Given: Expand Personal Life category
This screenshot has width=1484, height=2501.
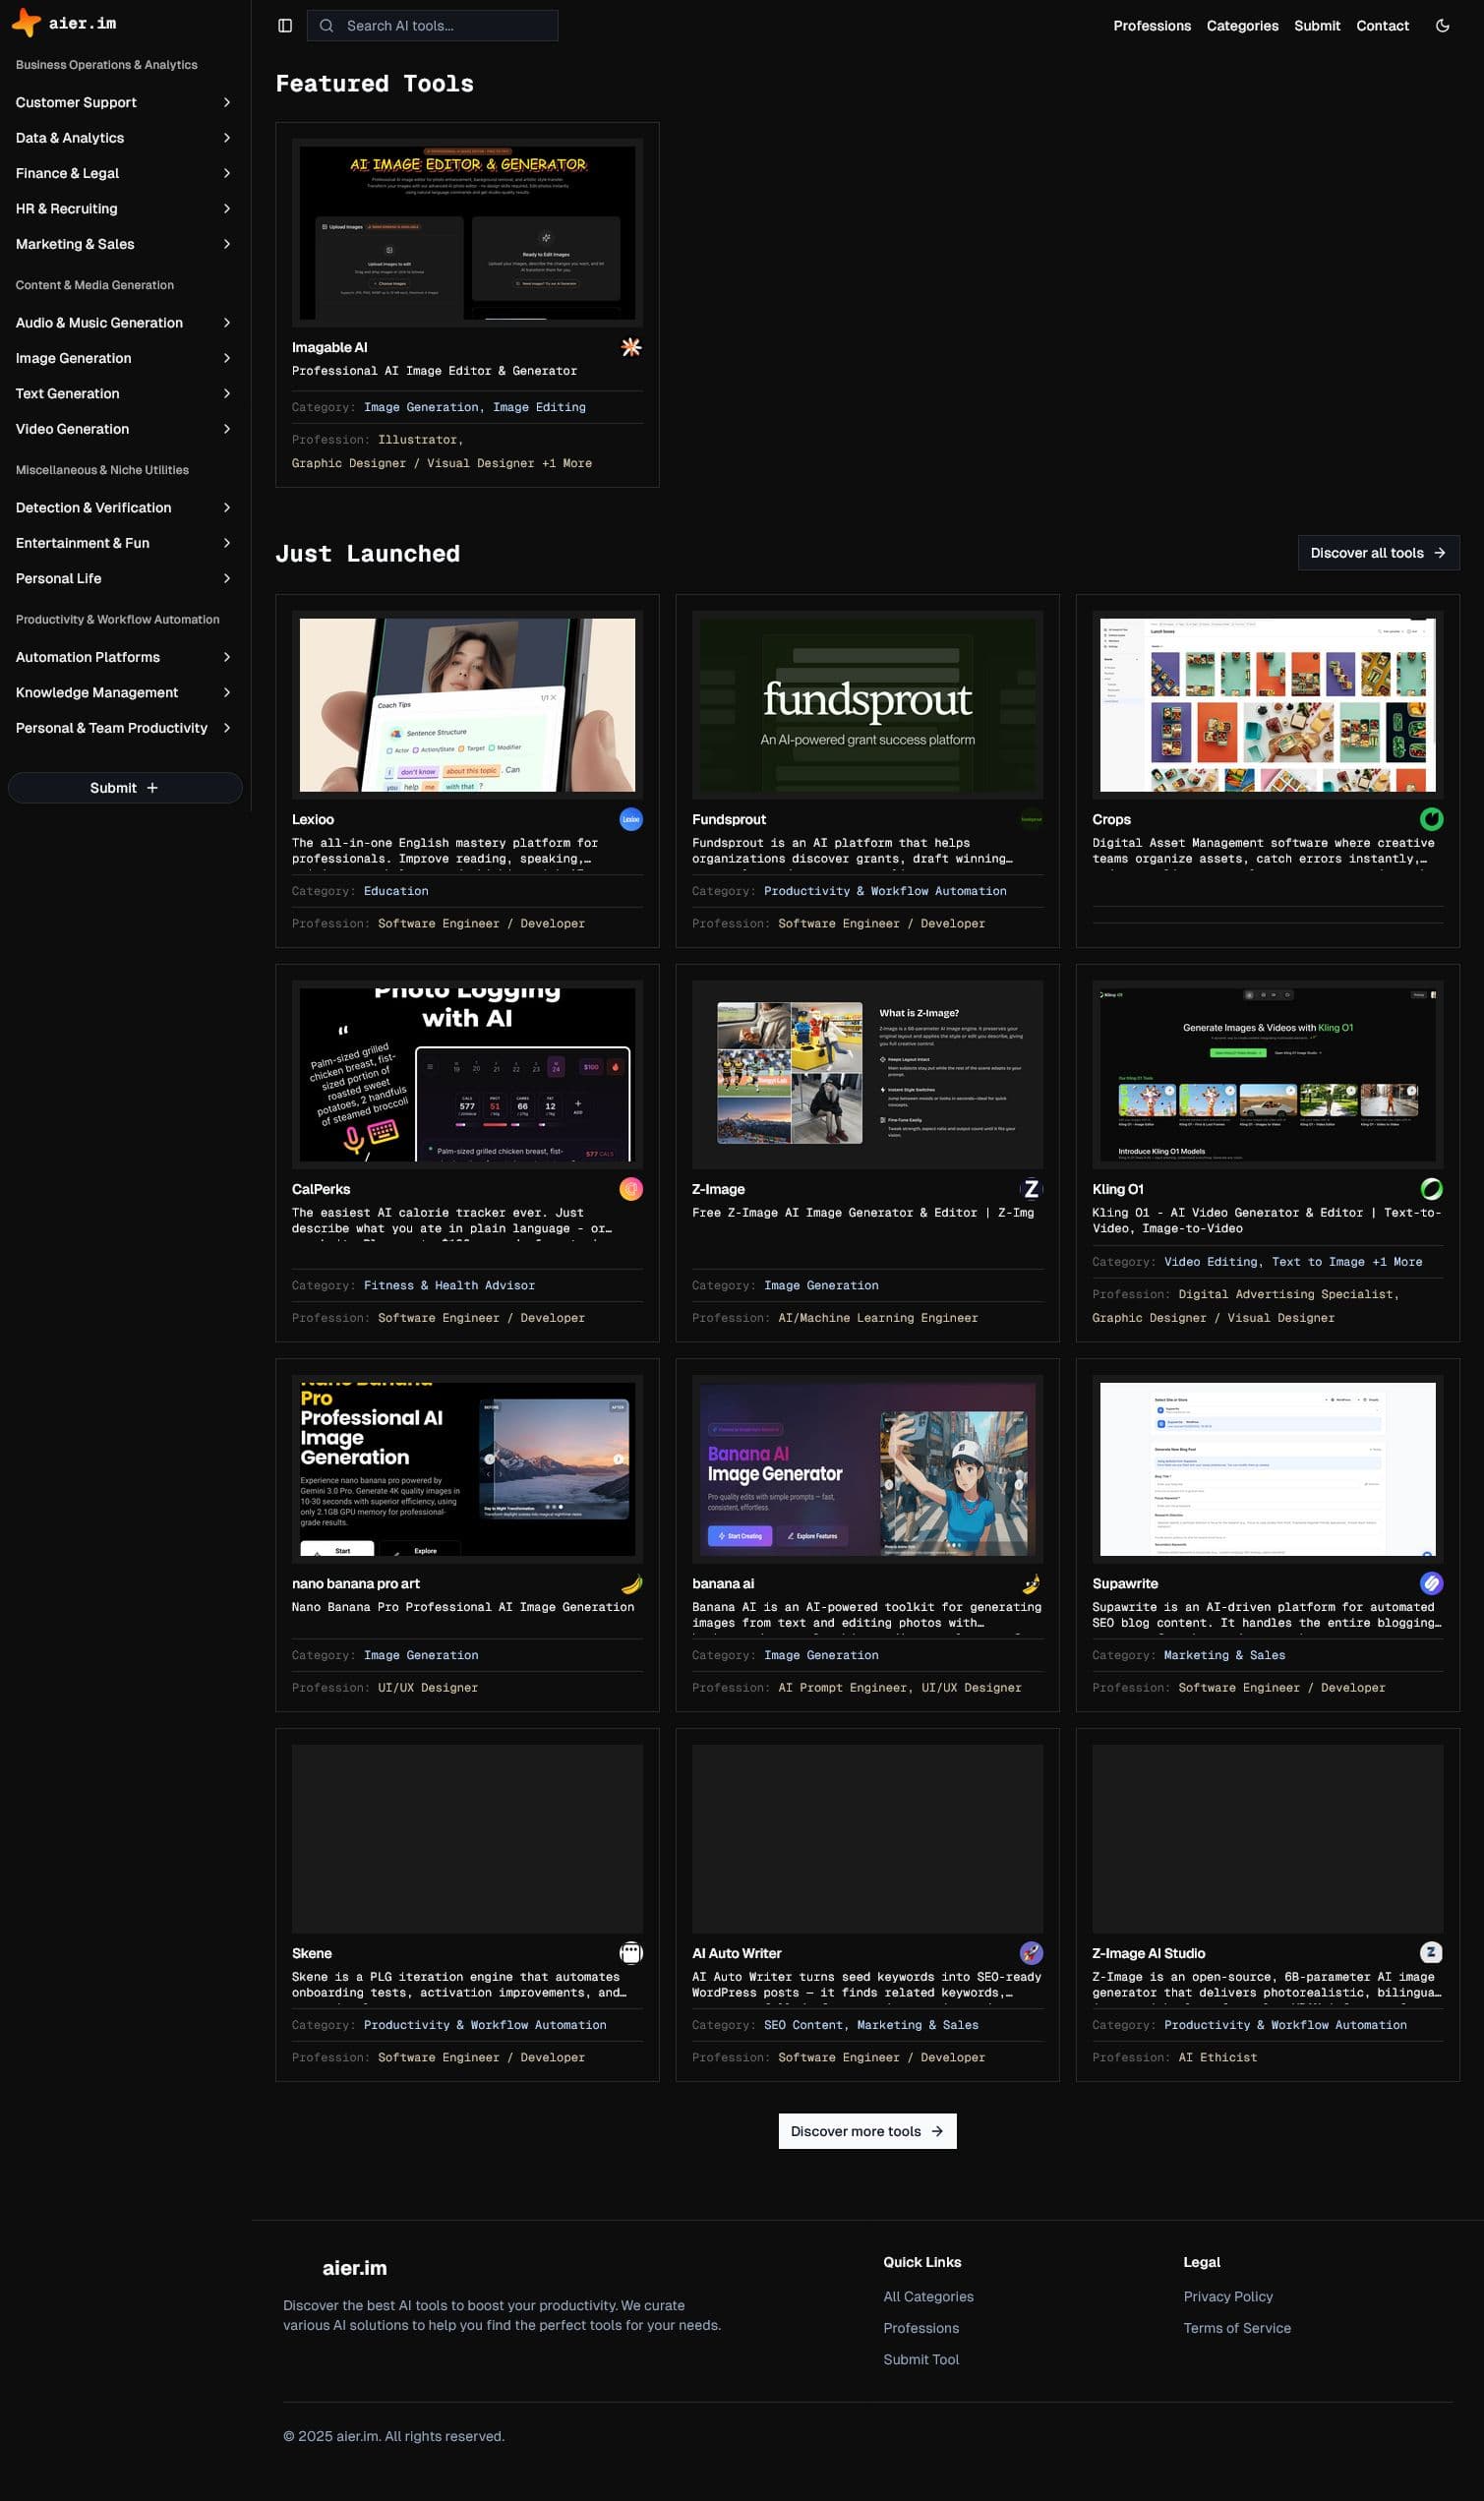Looking at the screenshot, I should [124, 579].
